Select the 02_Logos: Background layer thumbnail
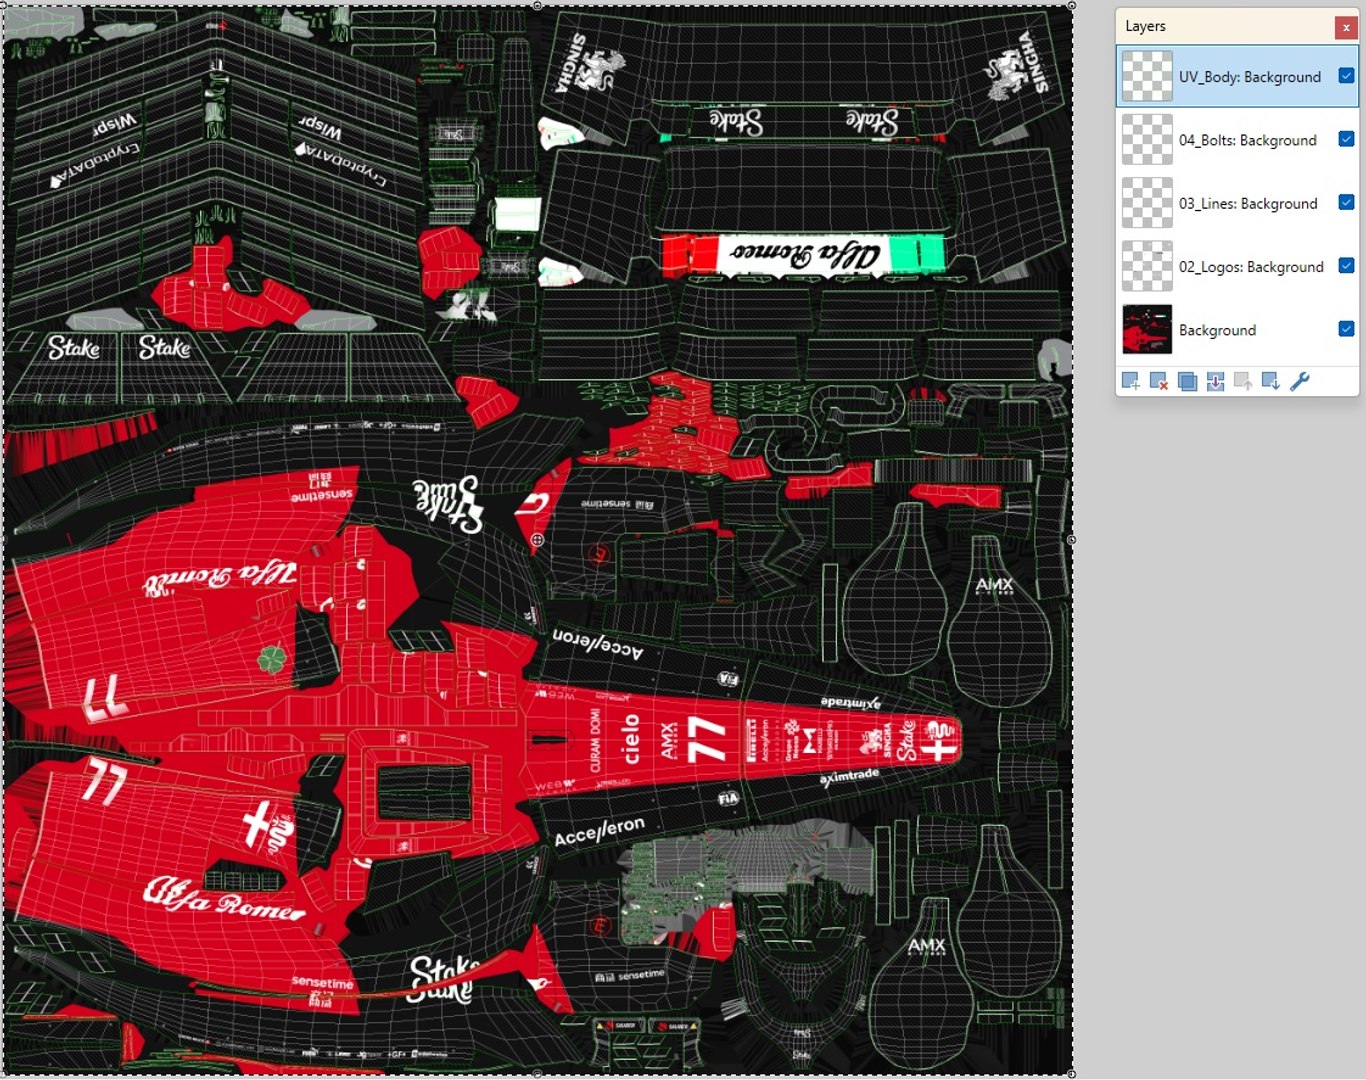1366x1080 pixels. [1147, 266]
